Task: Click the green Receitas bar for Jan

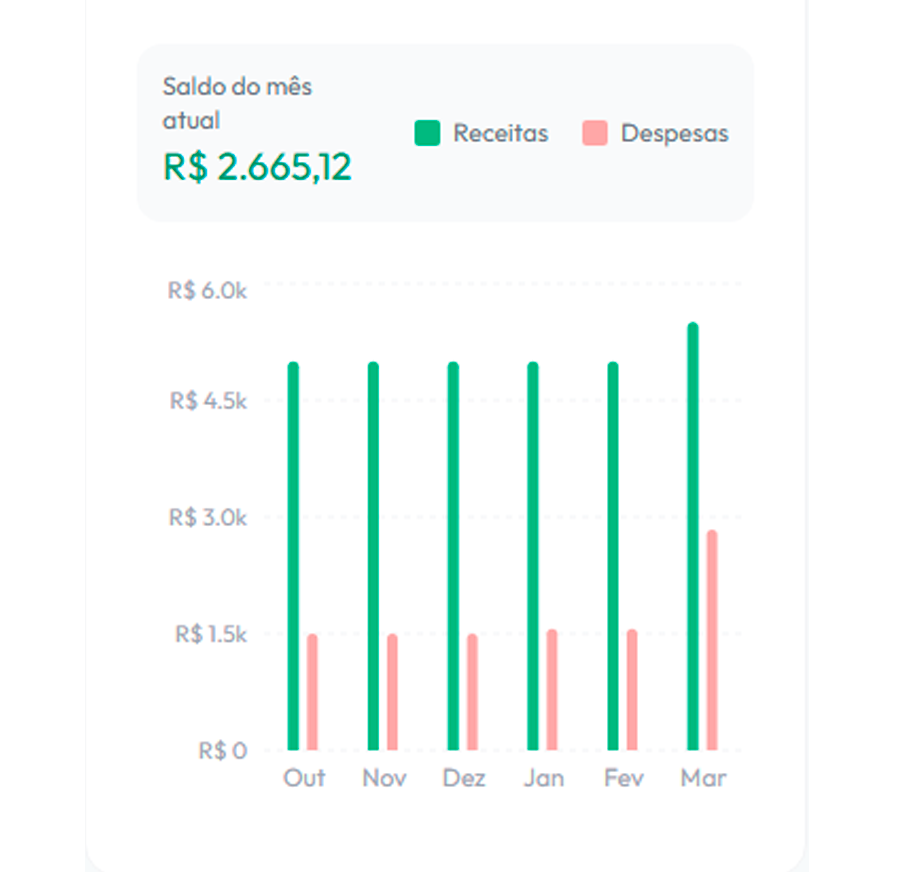Action: 533,556
